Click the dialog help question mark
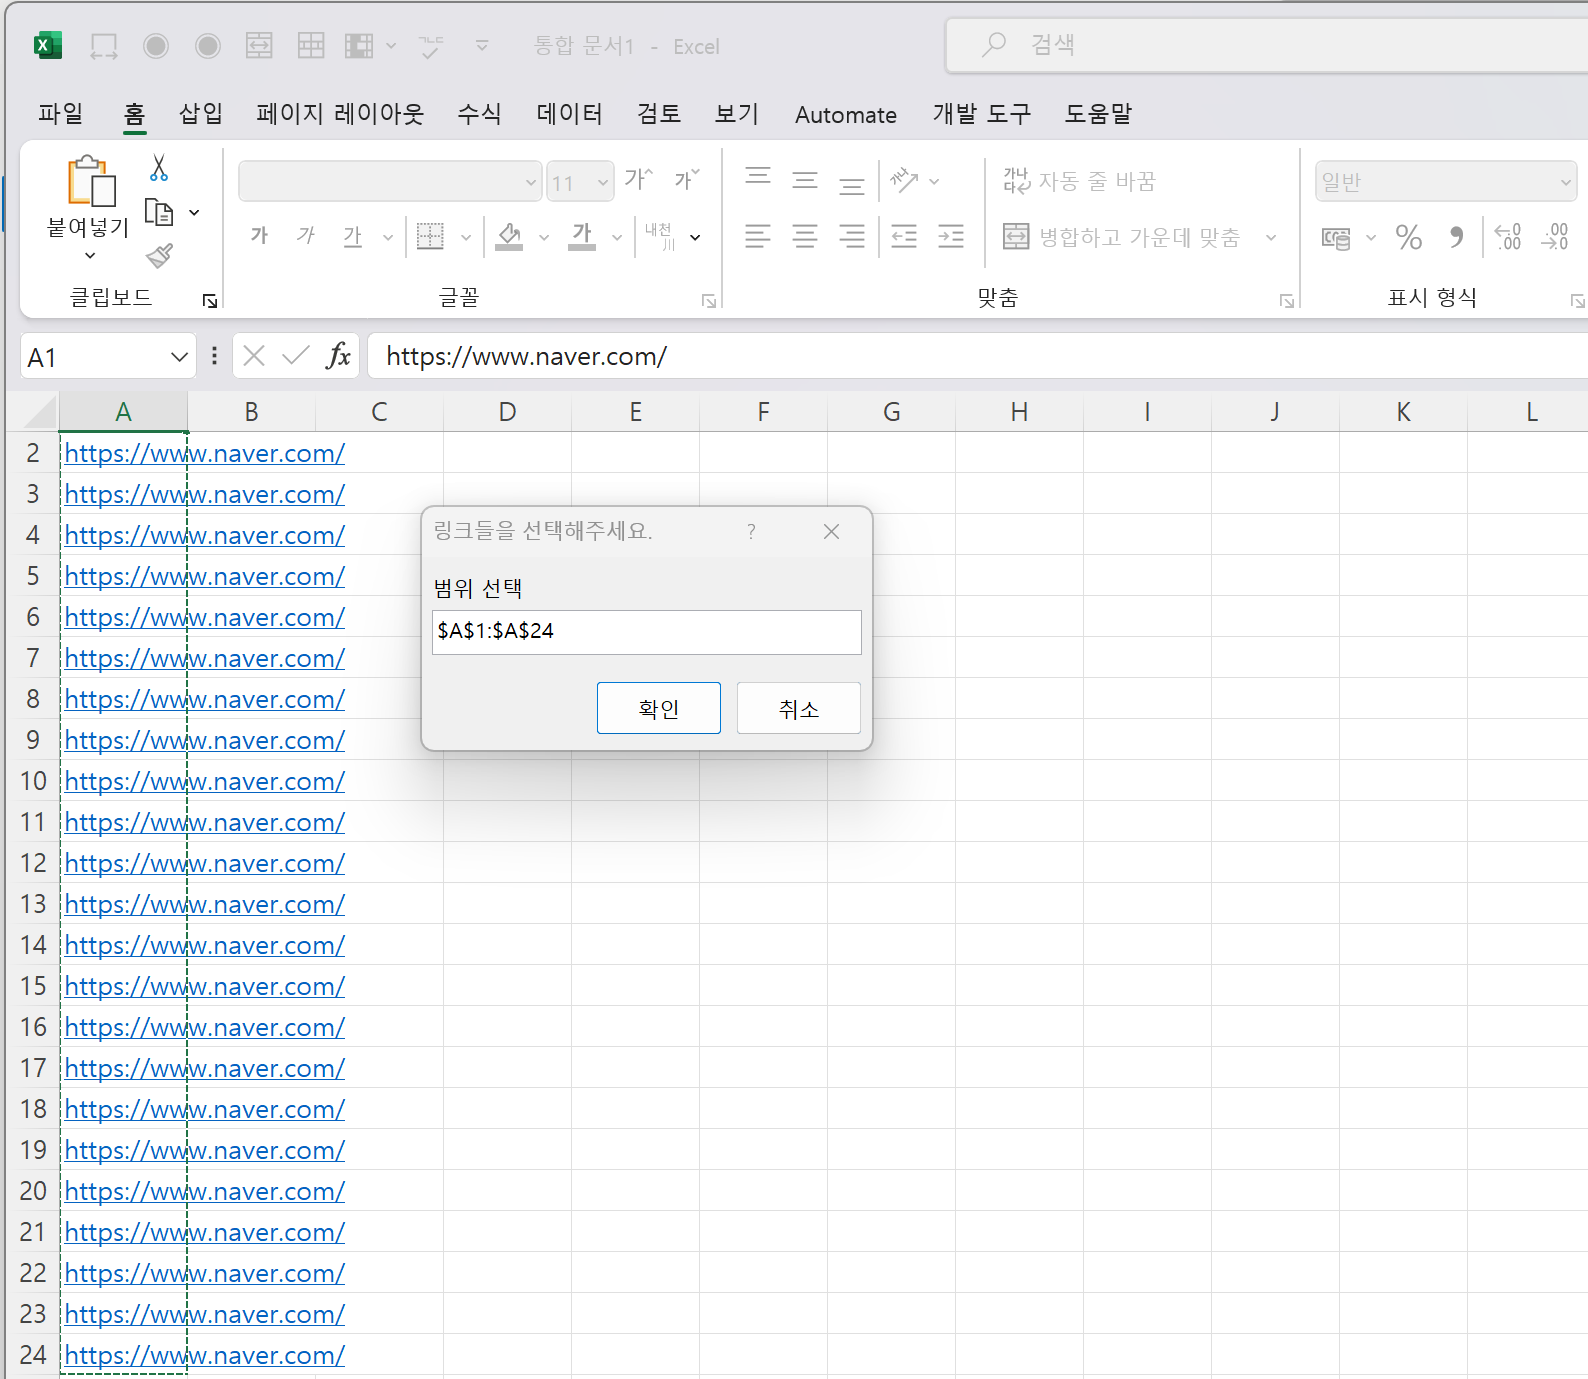This screenshot has height=1379, width=1588. coord(751,531)
